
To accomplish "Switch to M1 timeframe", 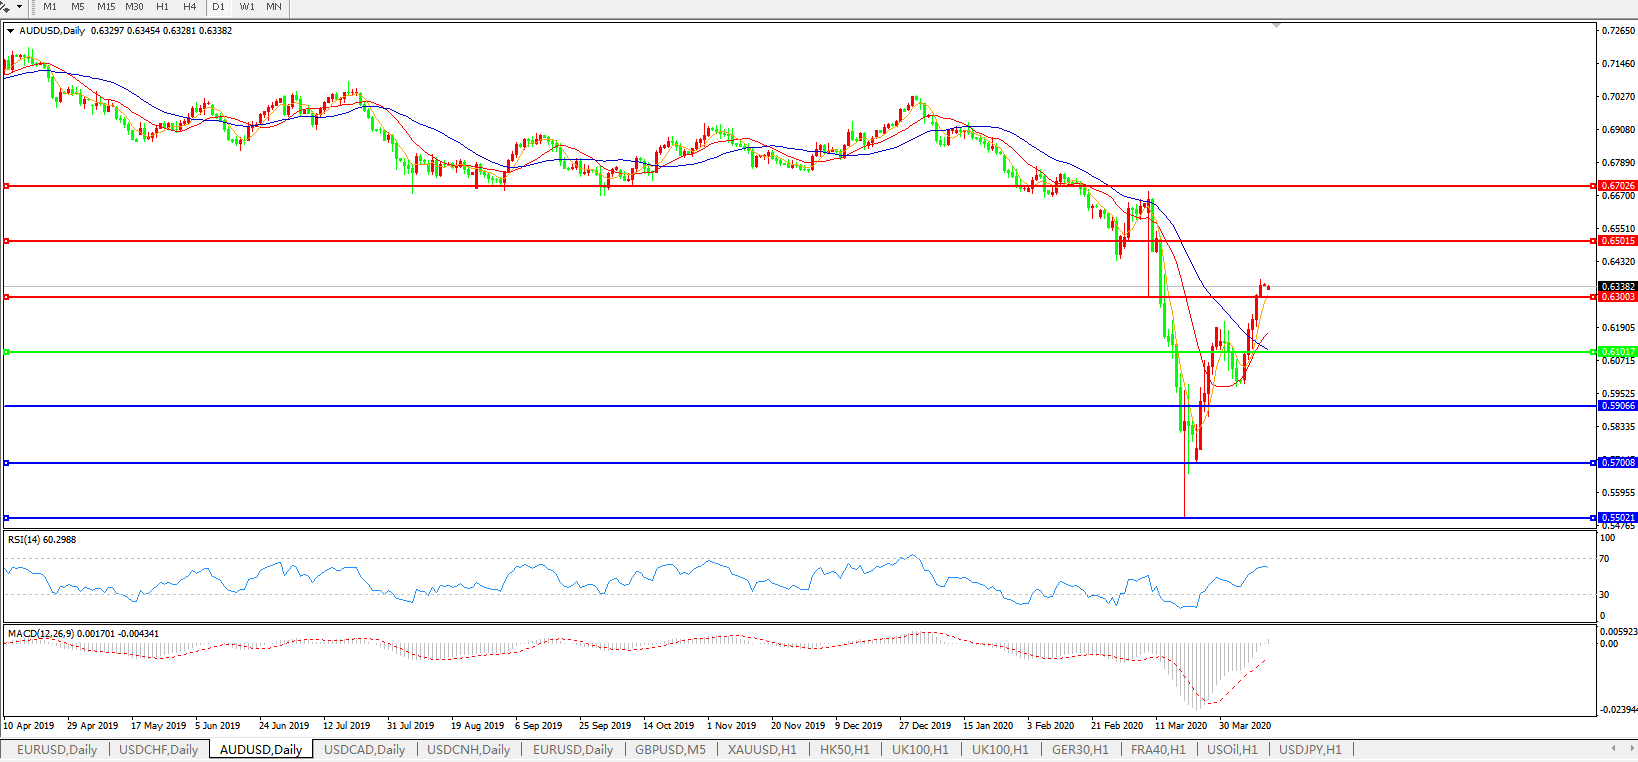I will [50, 7].
